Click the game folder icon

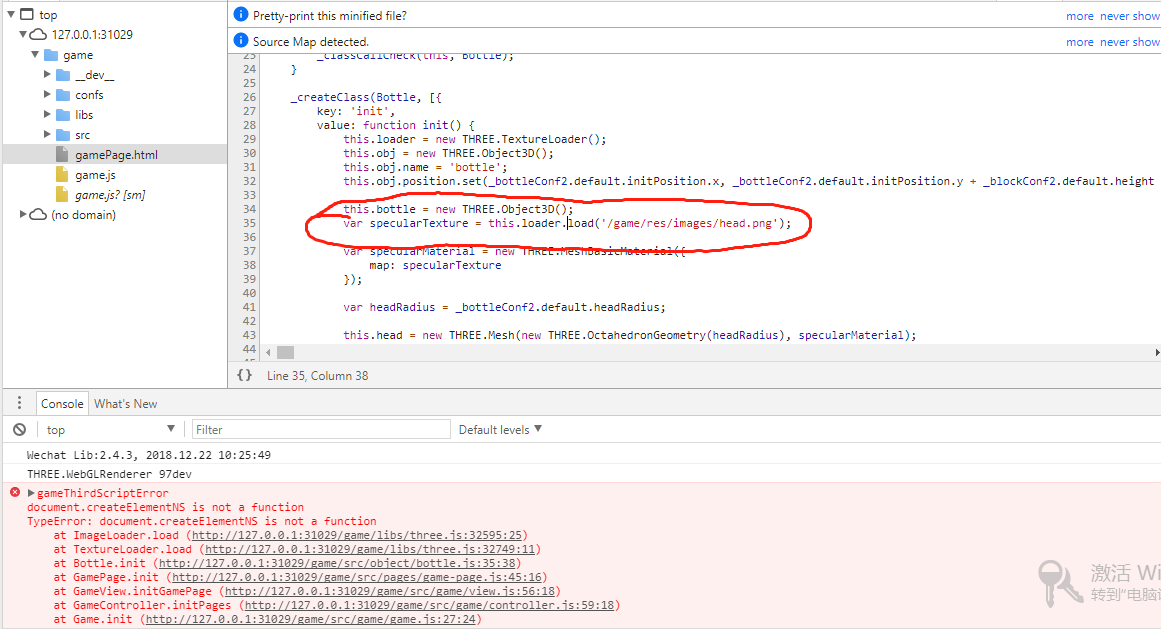click(x=51, y=55)
